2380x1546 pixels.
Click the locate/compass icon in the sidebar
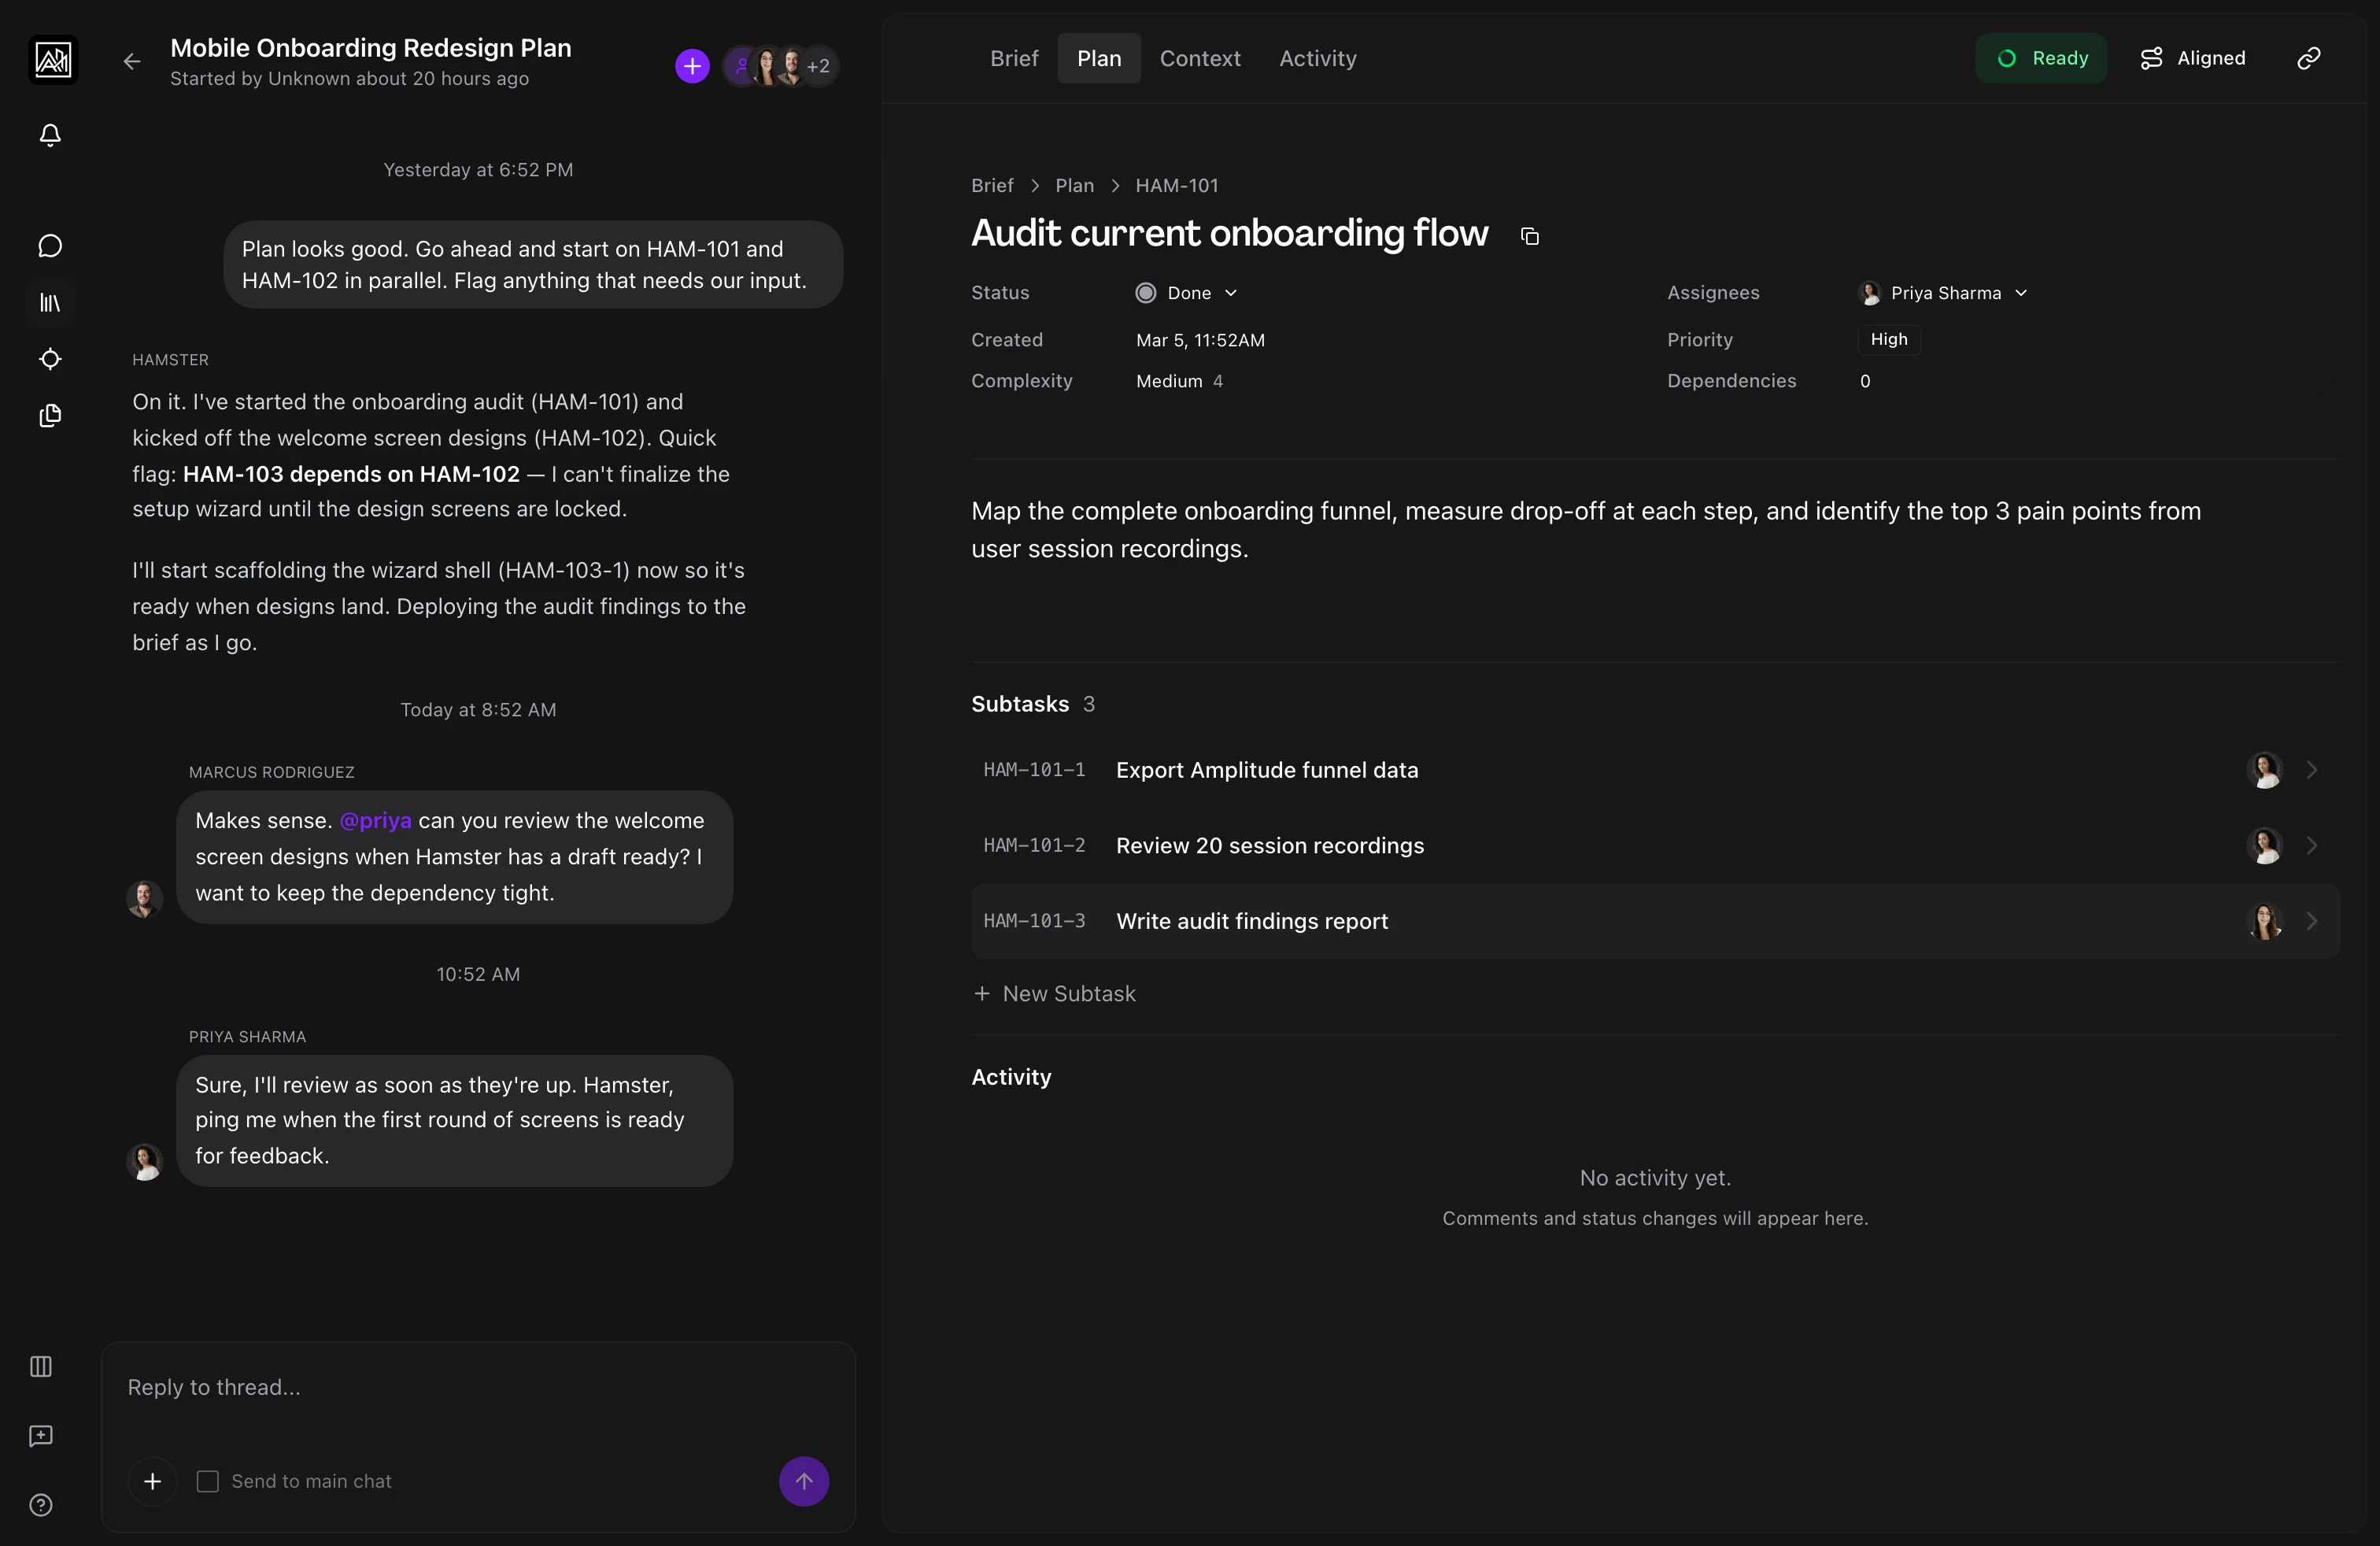(x=49, y=359)
